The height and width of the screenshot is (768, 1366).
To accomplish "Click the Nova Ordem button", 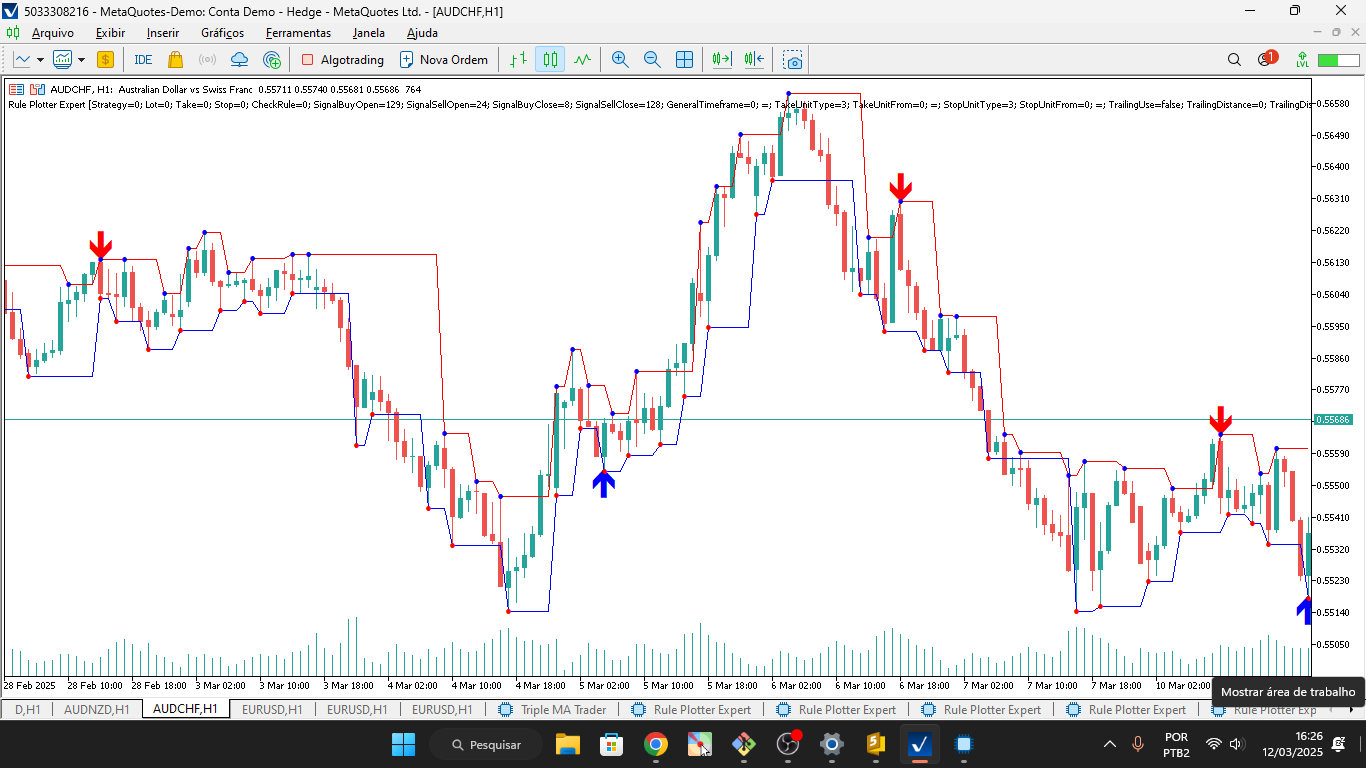I will click(444, 59).
